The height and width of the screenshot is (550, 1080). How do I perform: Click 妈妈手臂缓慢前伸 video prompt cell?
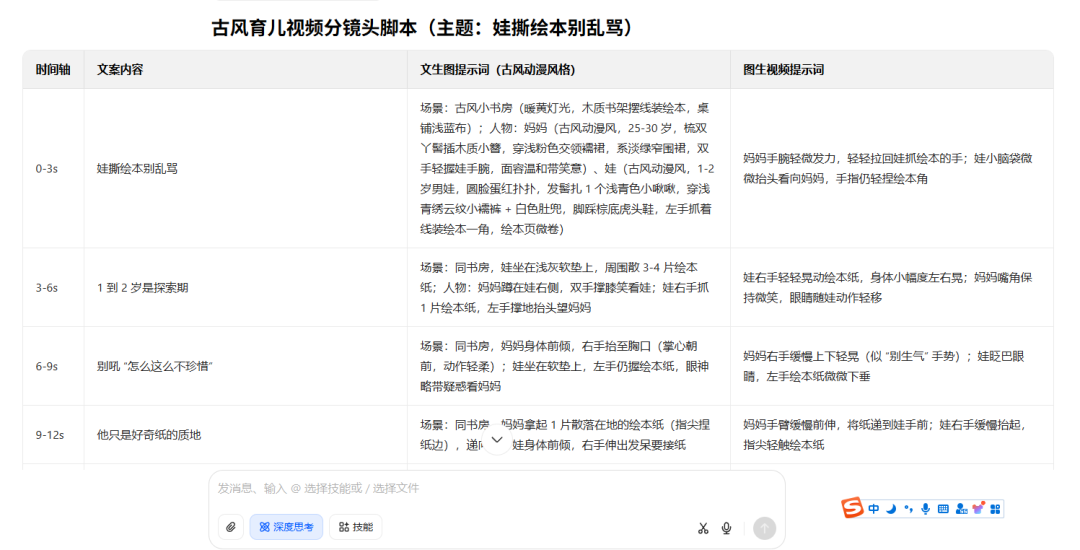point(891,435)
